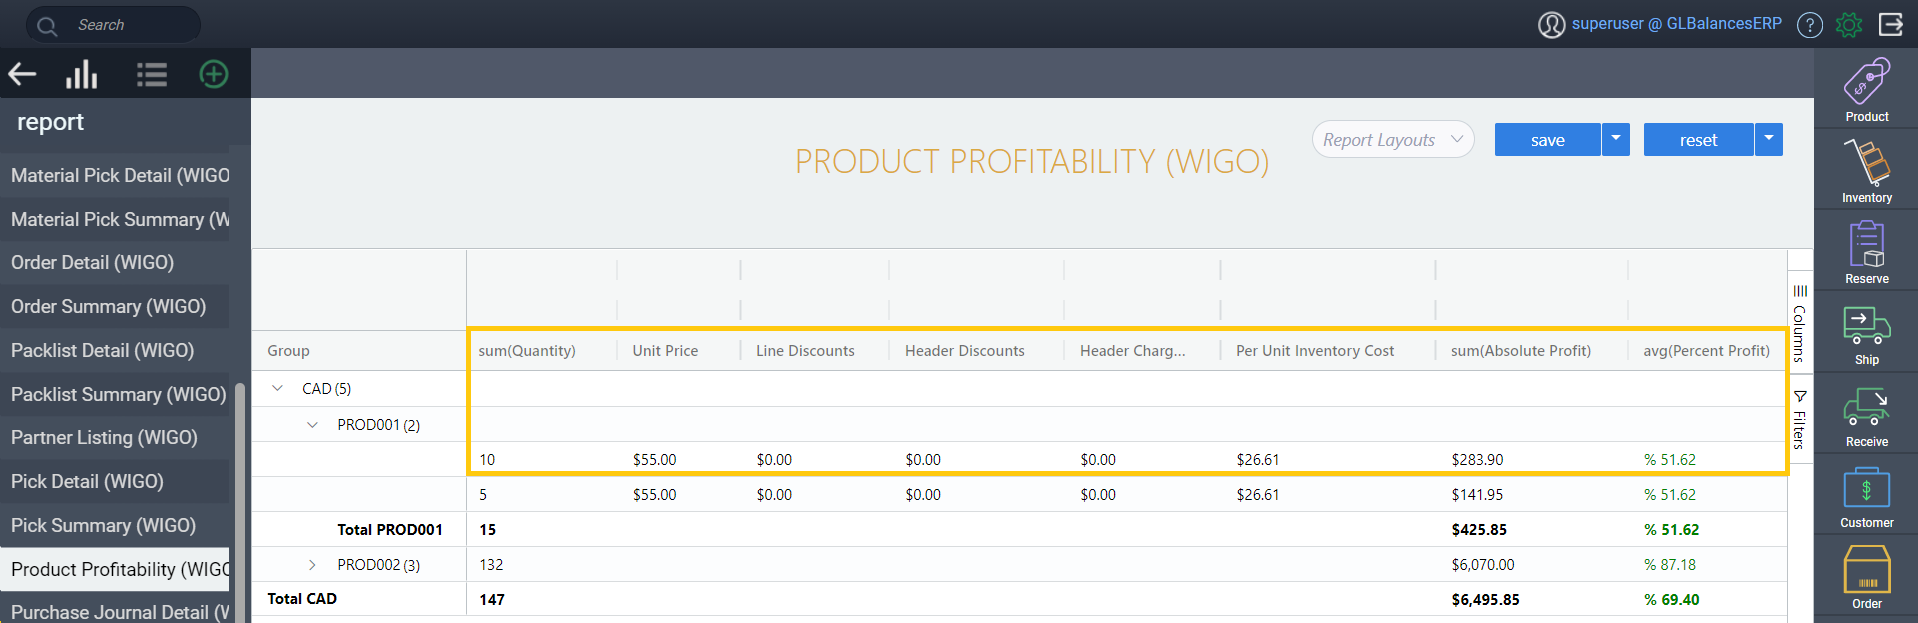Sort by sum(Quantity) column header
The image size is (1918, 623).
click(527, 351)
